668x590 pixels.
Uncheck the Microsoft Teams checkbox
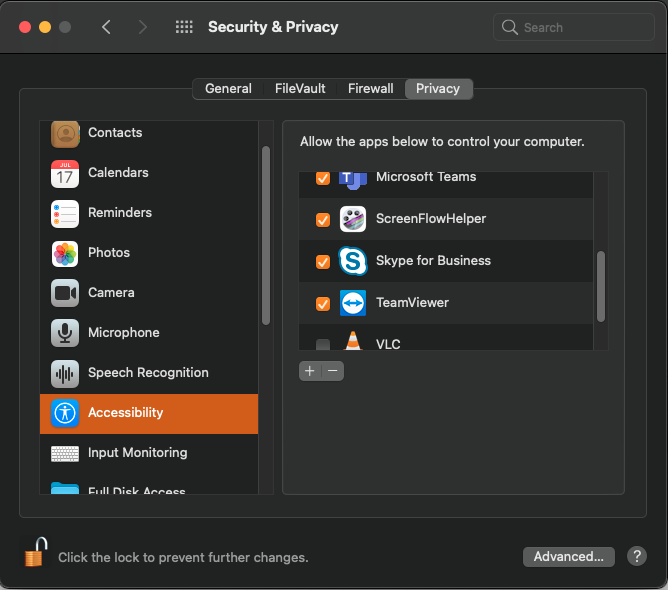pyautogui.click(x=323, y=178)
